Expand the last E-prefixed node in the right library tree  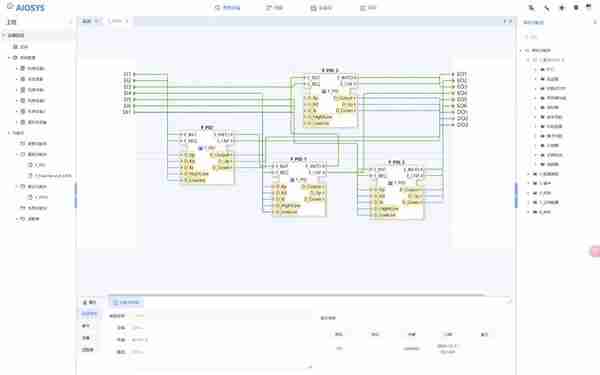(529, 212)
